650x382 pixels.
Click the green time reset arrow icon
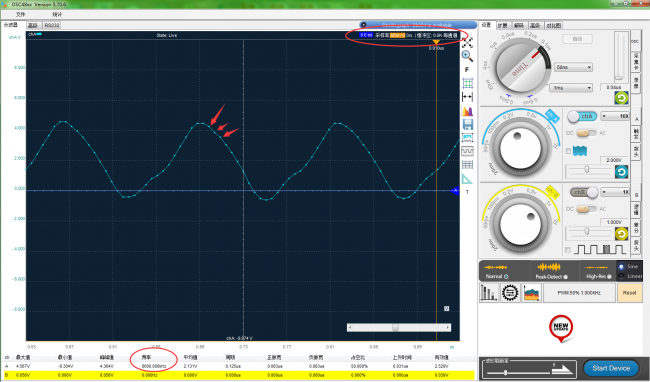621,98
